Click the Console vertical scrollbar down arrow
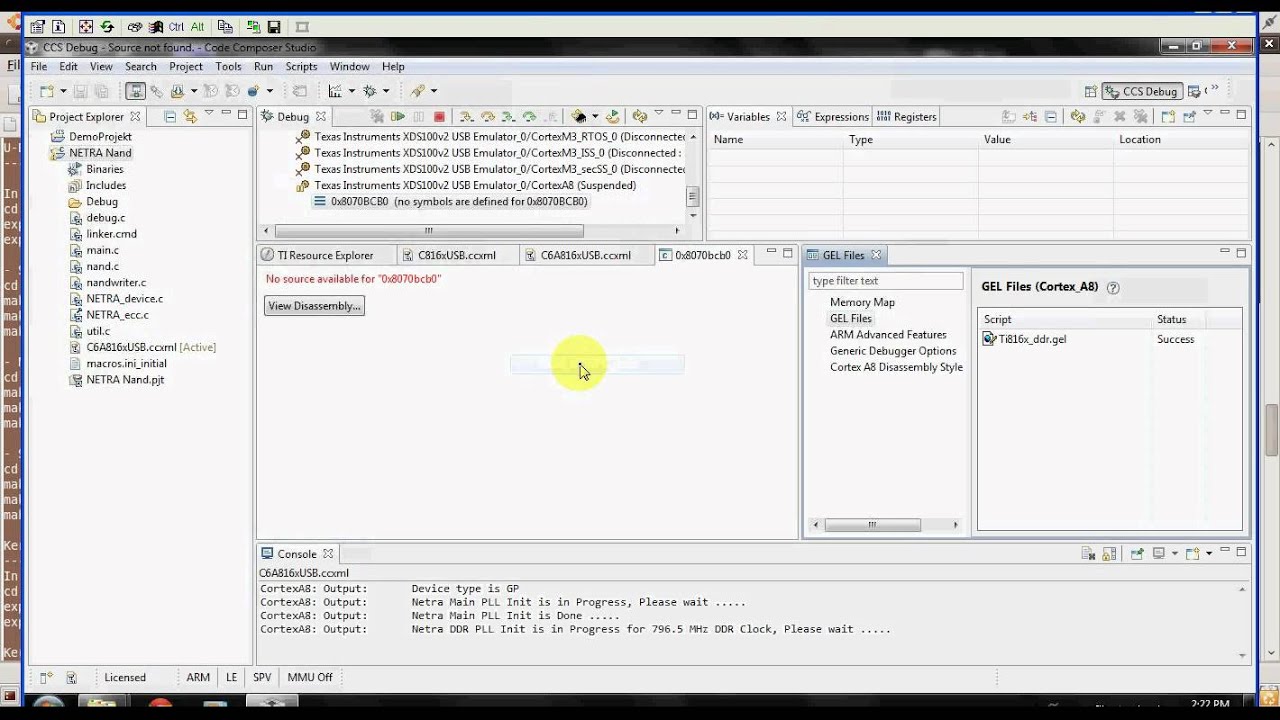Image resolution: width=1280 pixels, height=720 pixels. 1243,655
